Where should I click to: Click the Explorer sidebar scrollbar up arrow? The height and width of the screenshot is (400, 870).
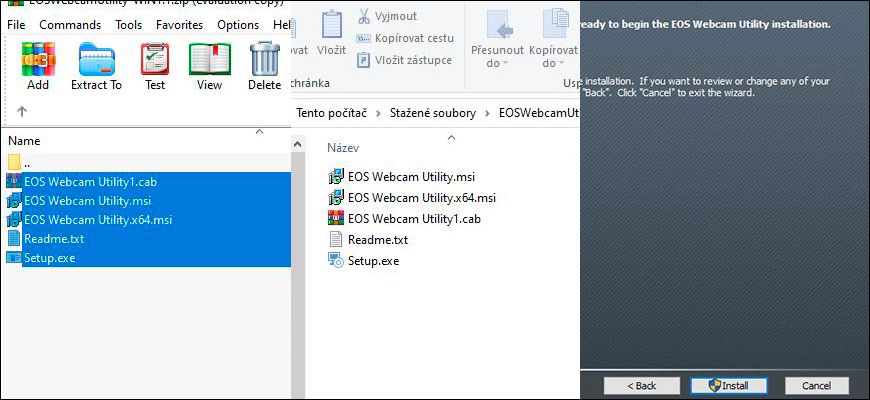click(298, 144)
